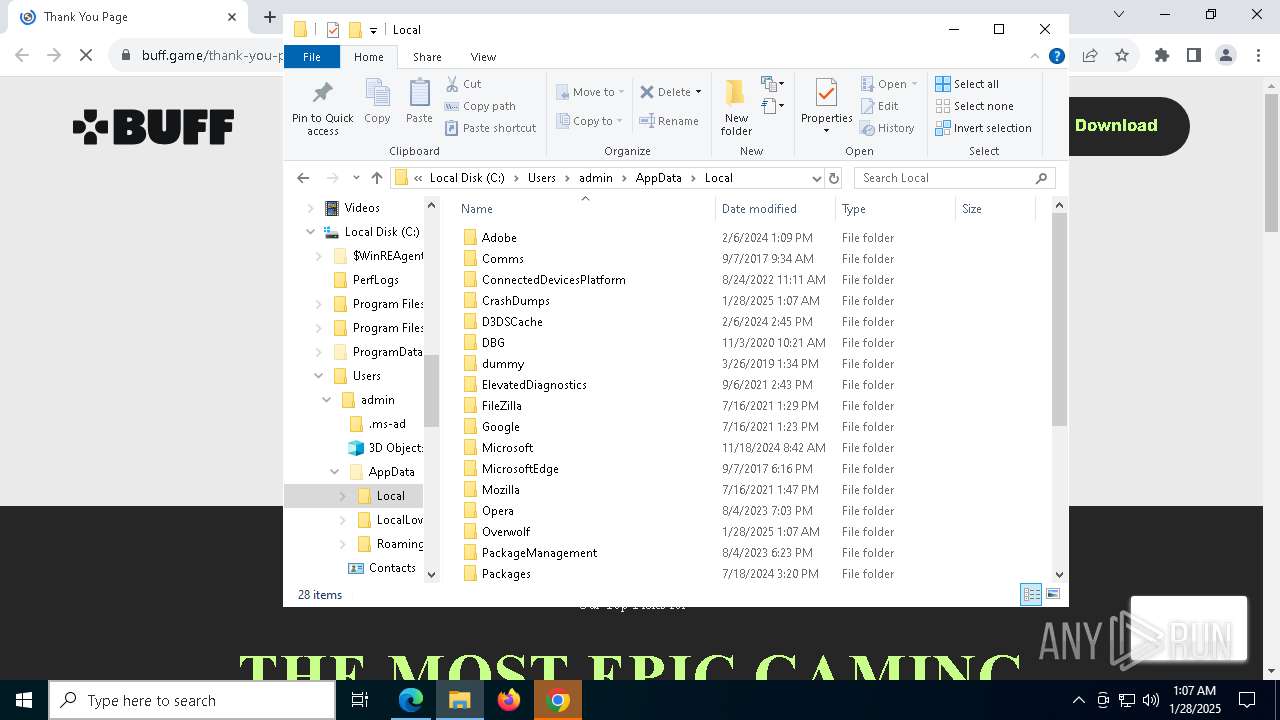Click Select none in ribbon

[974, 106]
